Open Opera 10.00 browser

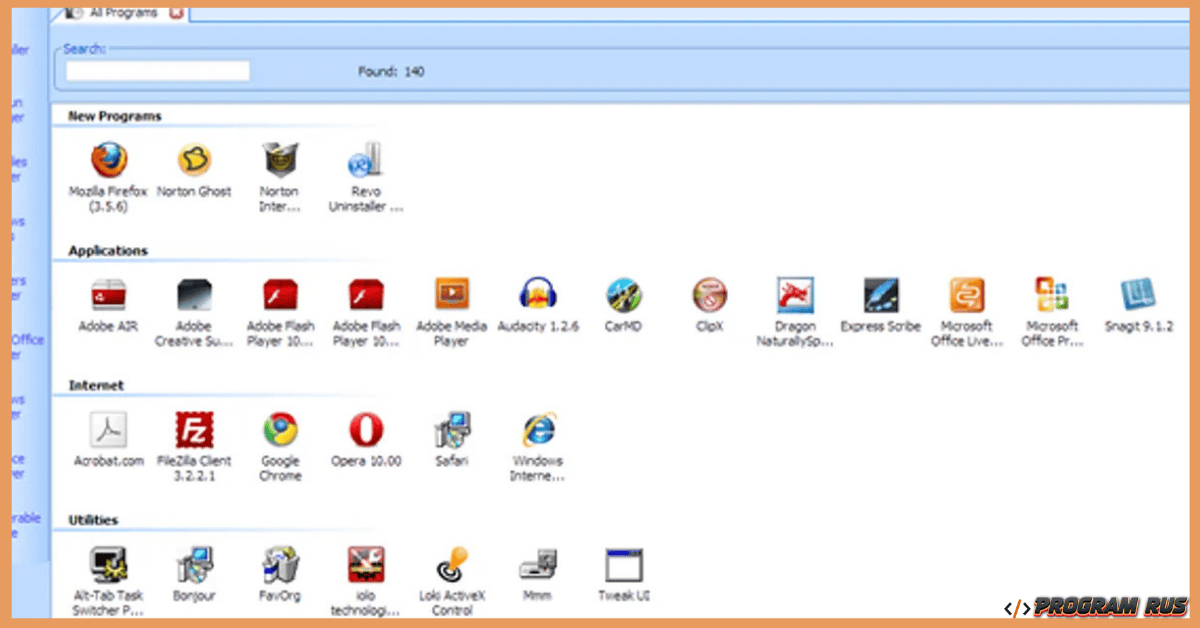[365, 430]
